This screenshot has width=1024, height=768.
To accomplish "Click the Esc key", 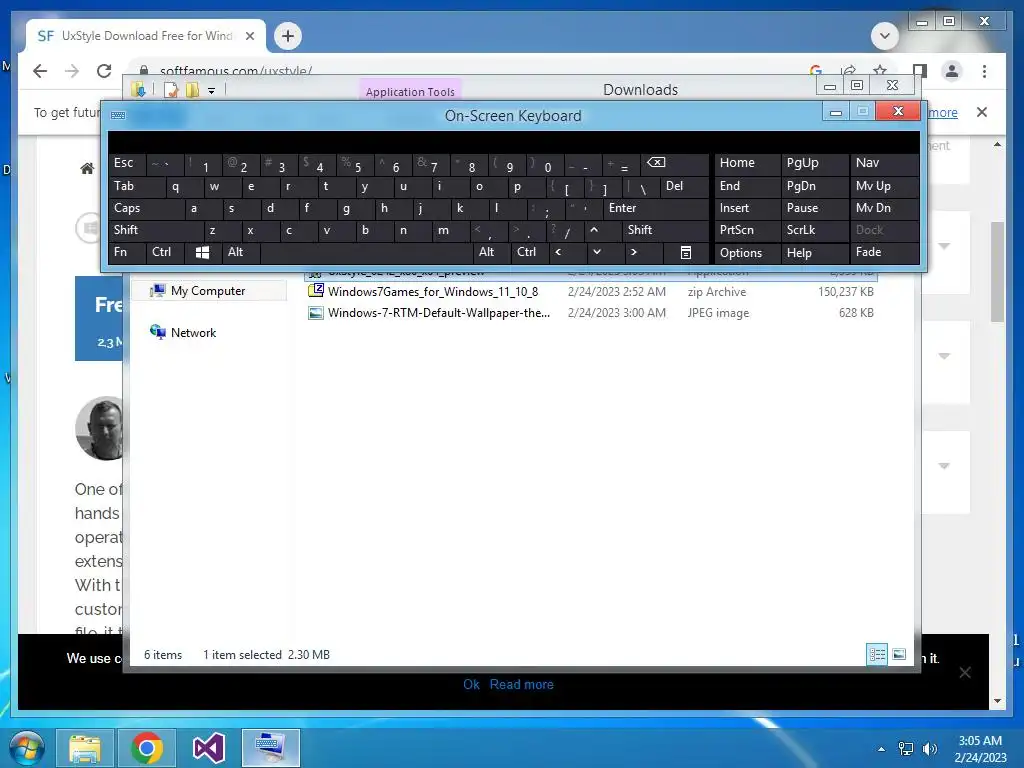I will pos(127,163).
